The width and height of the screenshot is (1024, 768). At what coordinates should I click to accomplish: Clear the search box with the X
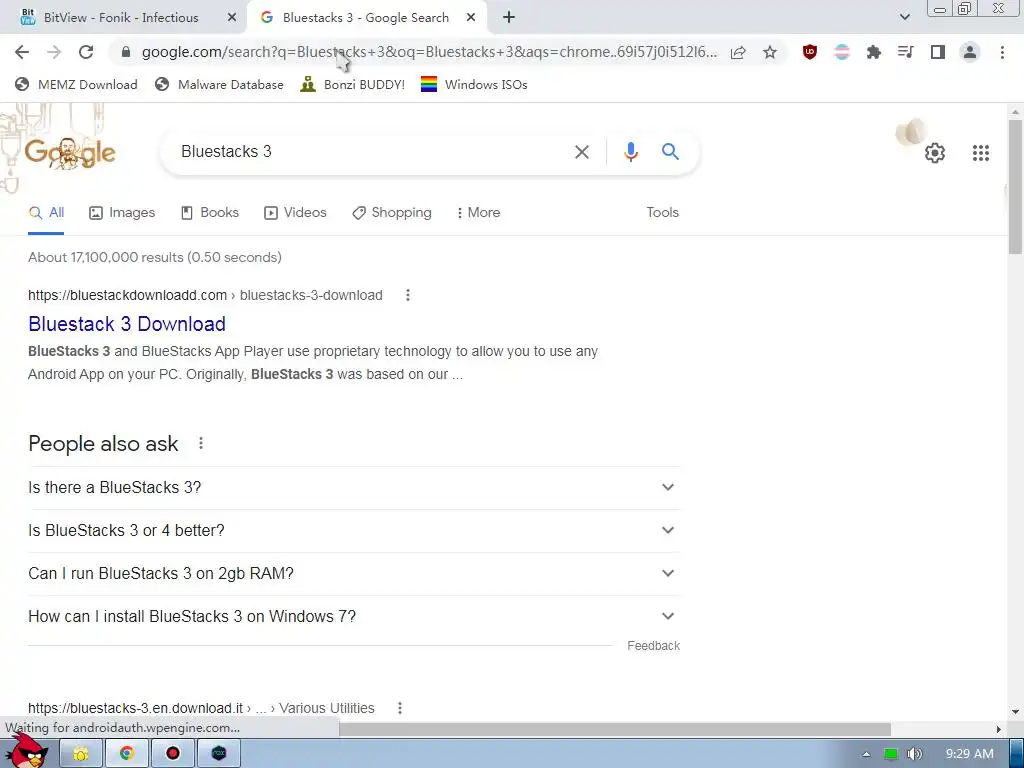pyautogui.click(x=581, y=152)
